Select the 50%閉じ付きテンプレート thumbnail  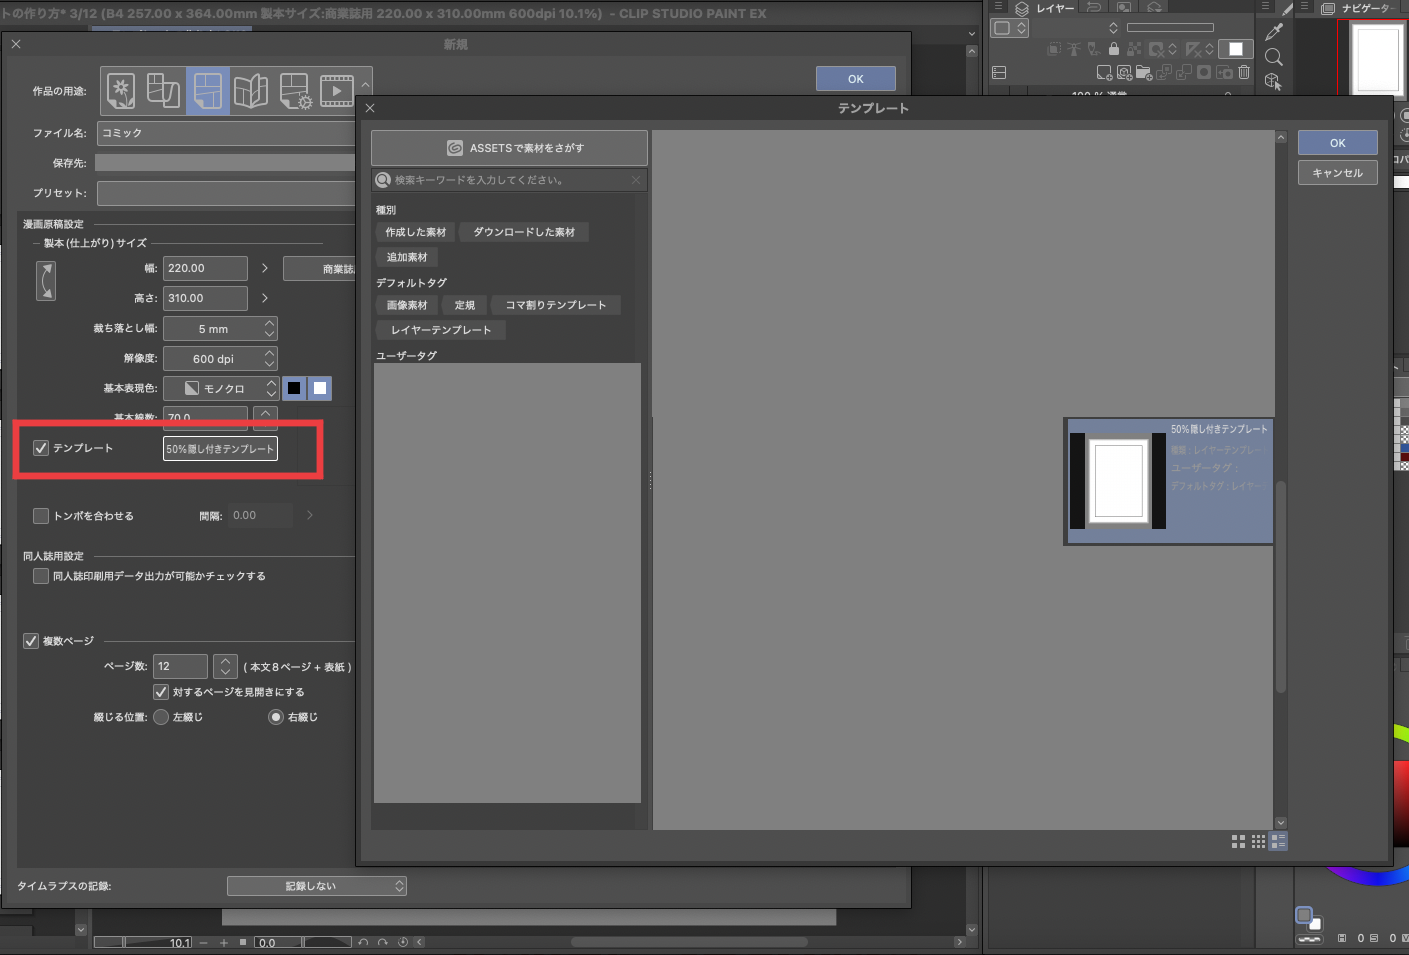[1168, 481]
